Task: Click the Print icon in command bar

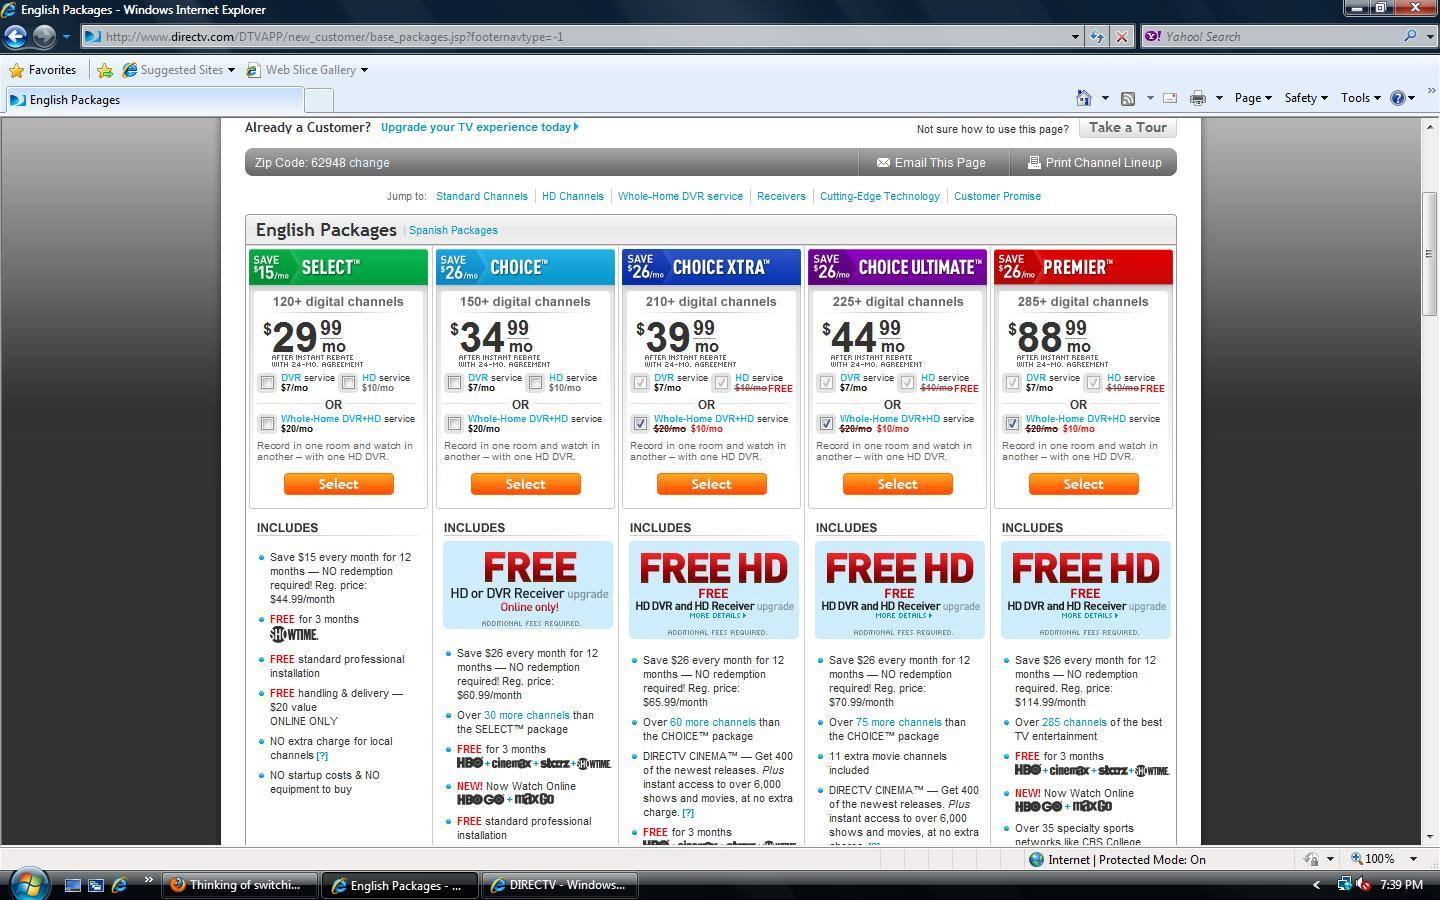Action: point(1197,98)
